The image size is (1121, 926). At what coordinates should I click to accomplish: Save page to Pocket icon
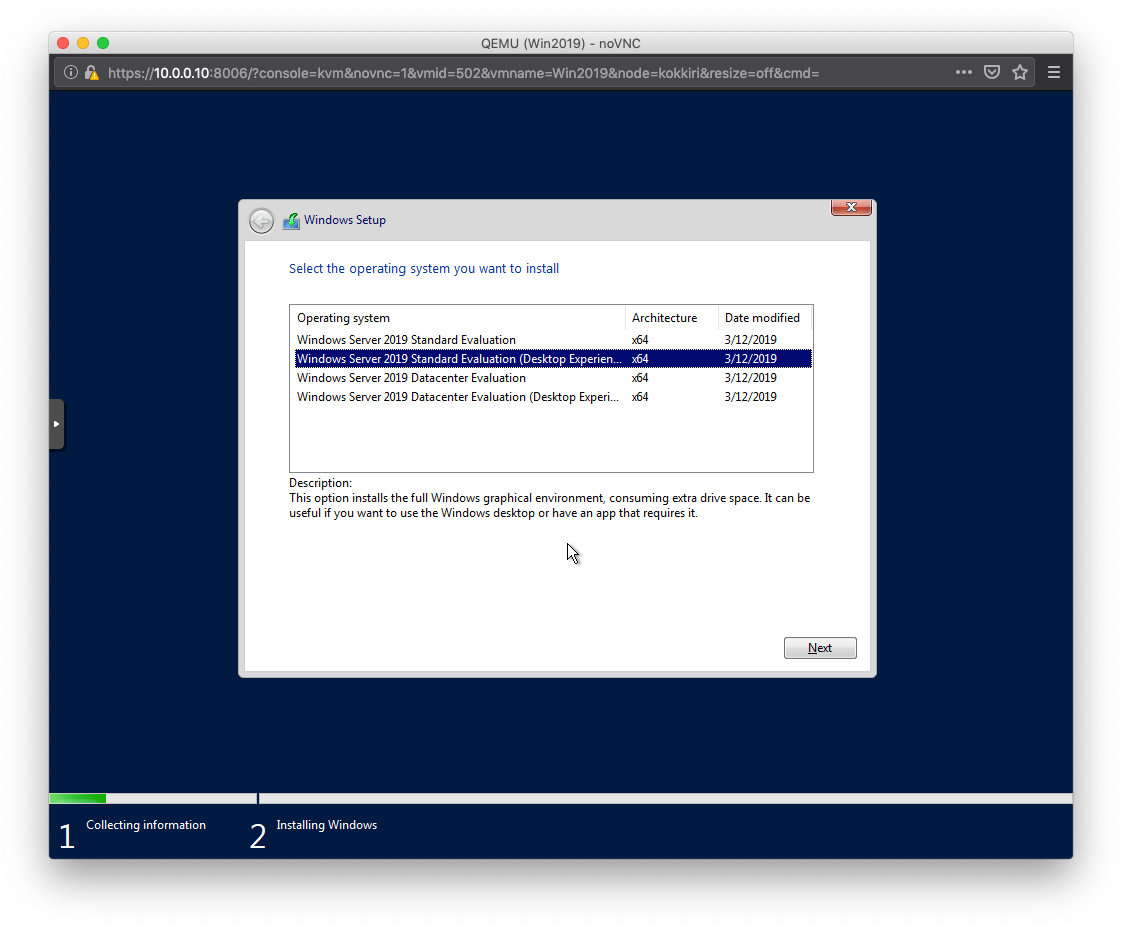pyautogui.click(x=992, y=72)
